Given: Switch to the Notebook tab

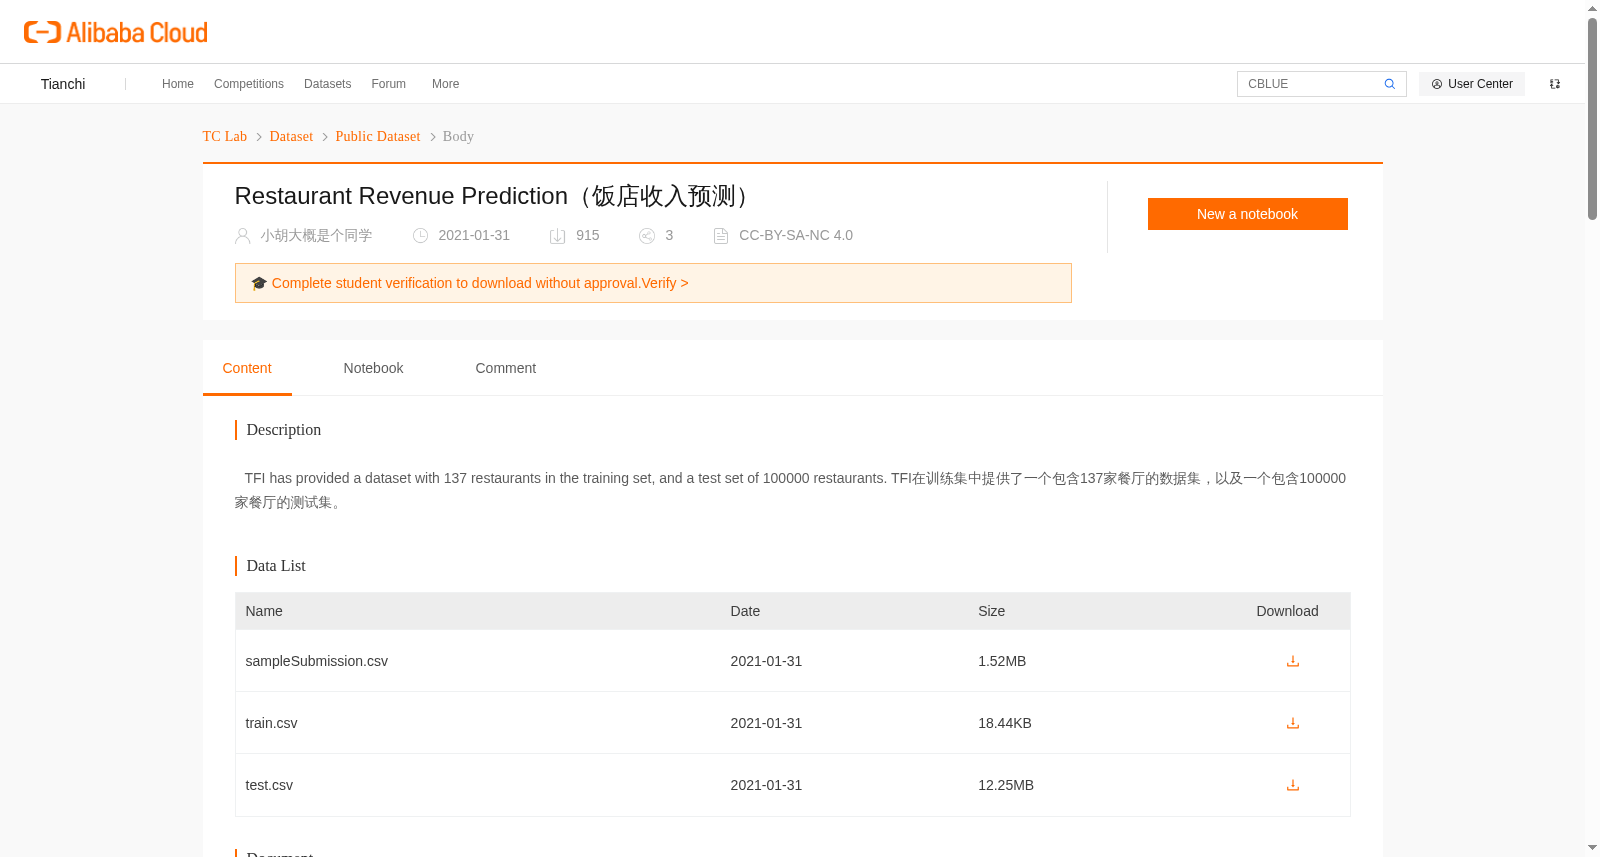Looking at the screenshot, I should (374, 368).
